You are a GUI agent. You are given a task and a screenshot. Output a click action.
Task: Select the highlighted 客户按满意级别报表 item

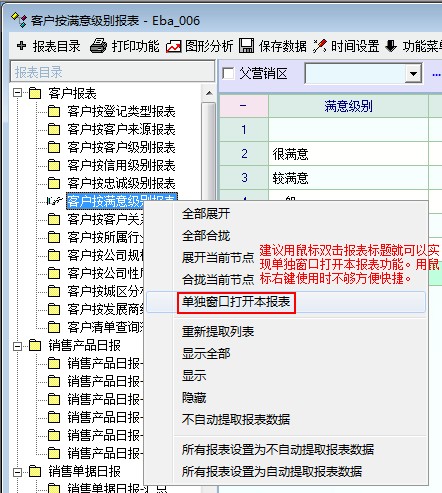coord(121,201)
